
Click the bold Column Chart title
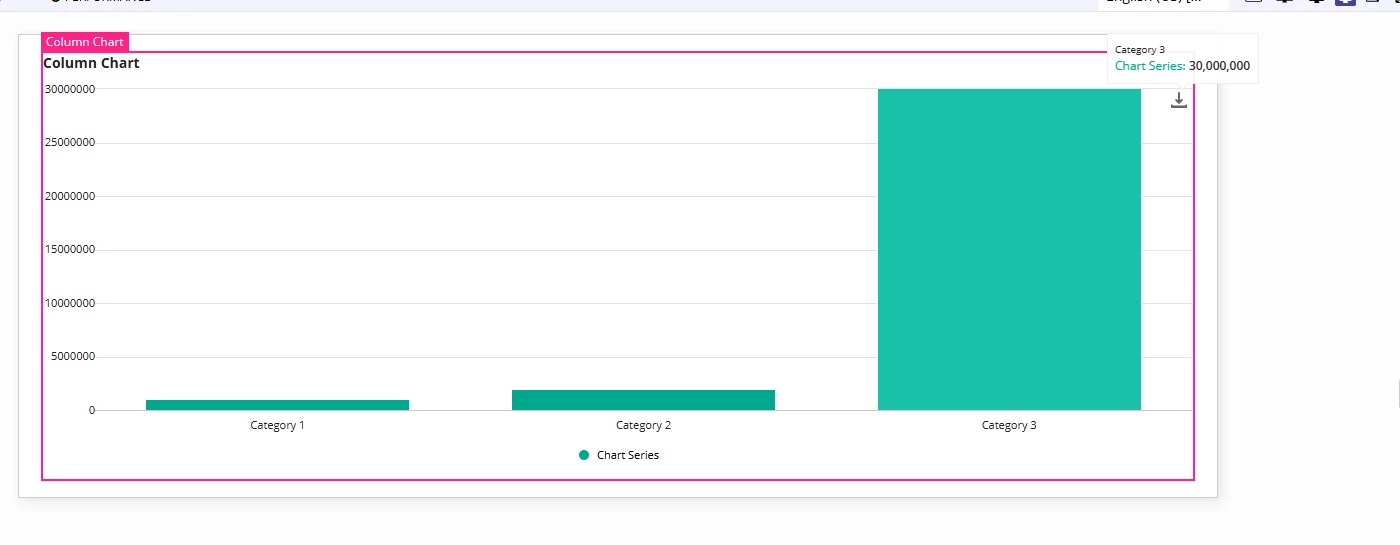(91, 63)
